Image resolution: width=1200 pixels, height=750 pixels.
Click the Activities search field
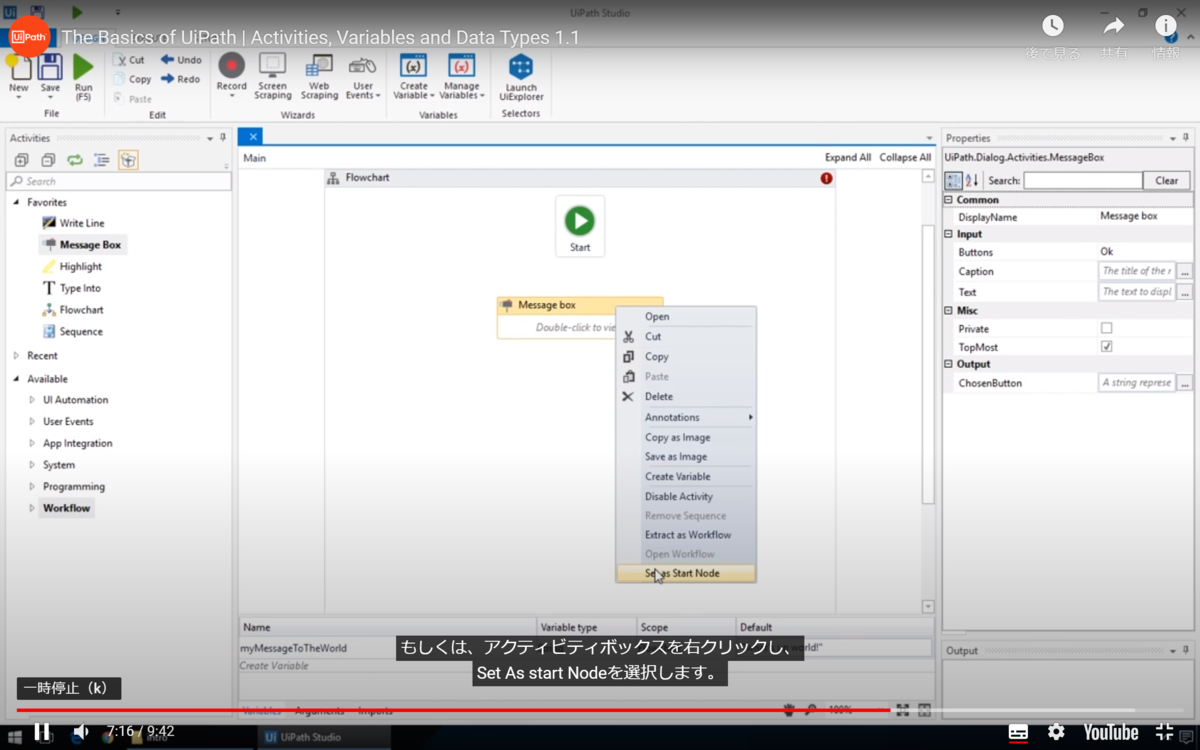pyautogui.click(x=119, y=181)
